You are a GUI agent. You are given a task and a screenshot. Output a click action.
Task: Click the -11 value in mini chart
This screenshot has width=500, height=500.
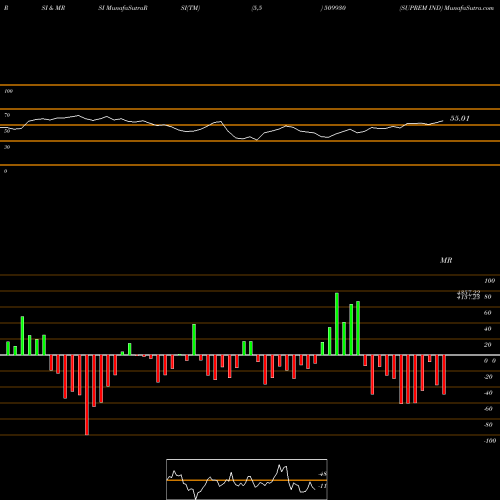tap(322, 486)
